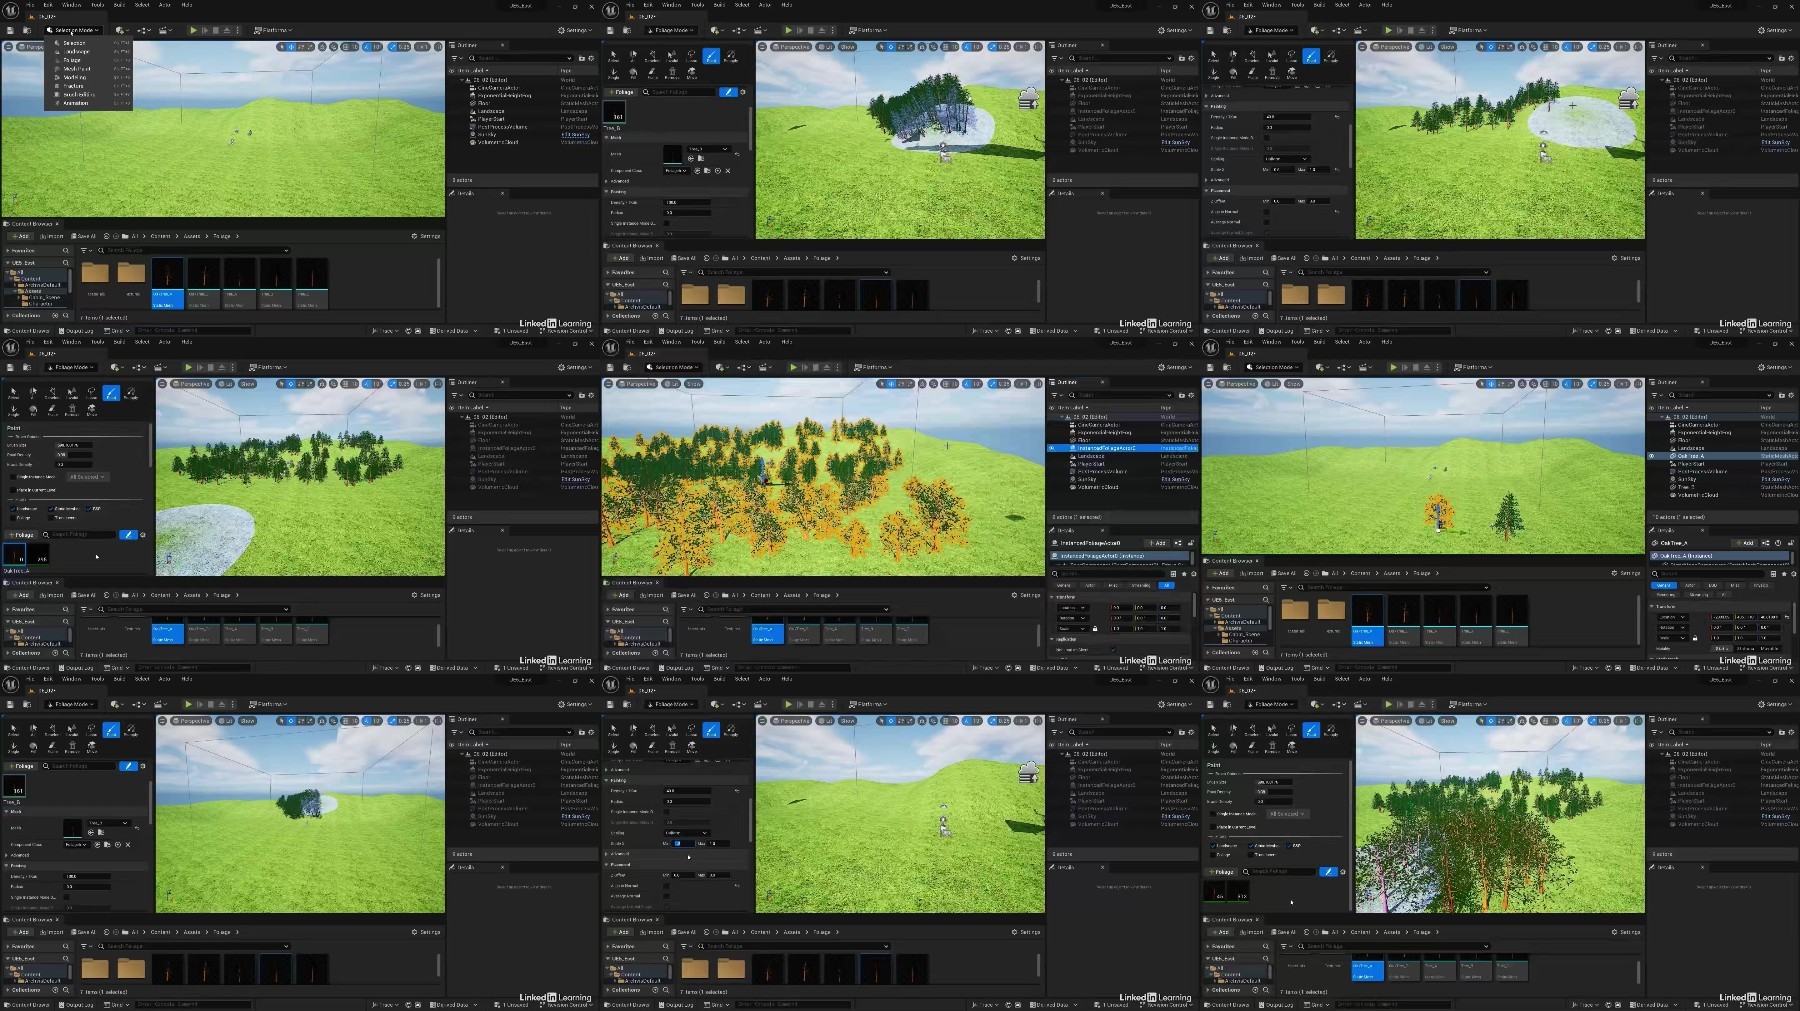This screenshot has height=1011, width=1800.
Task: Middle-left frame: click the Select foliage tool
Action: click(x=13, y=393)
